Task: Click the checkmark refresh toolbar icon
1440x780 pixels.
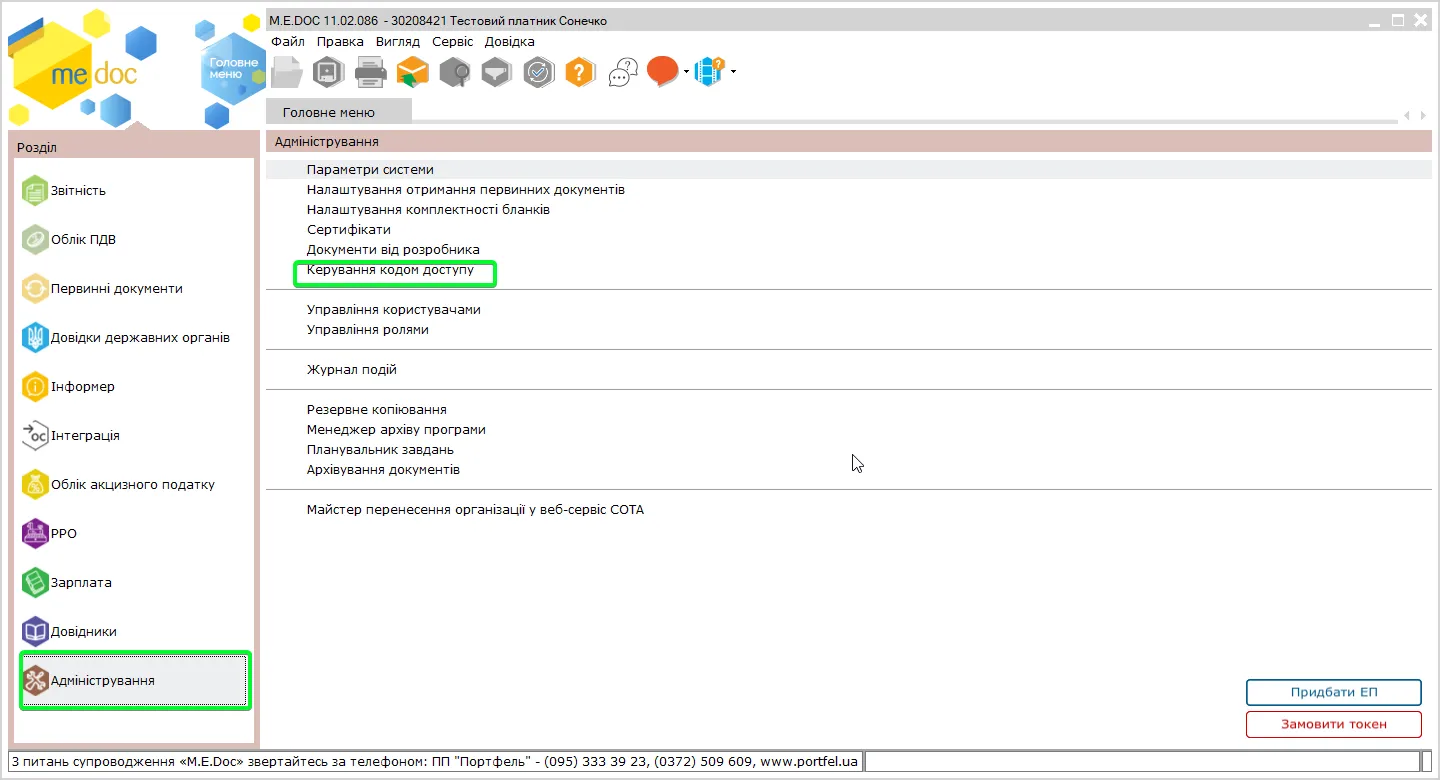Action: pos(539,73)
